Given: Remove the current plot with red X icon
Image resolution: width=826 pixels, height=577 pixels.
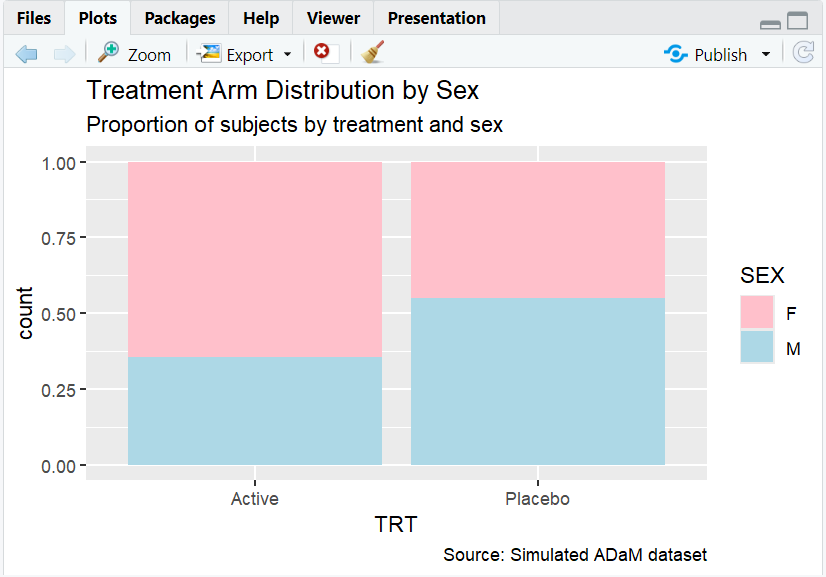Looking at the screenshot, I should coord(322,53).
